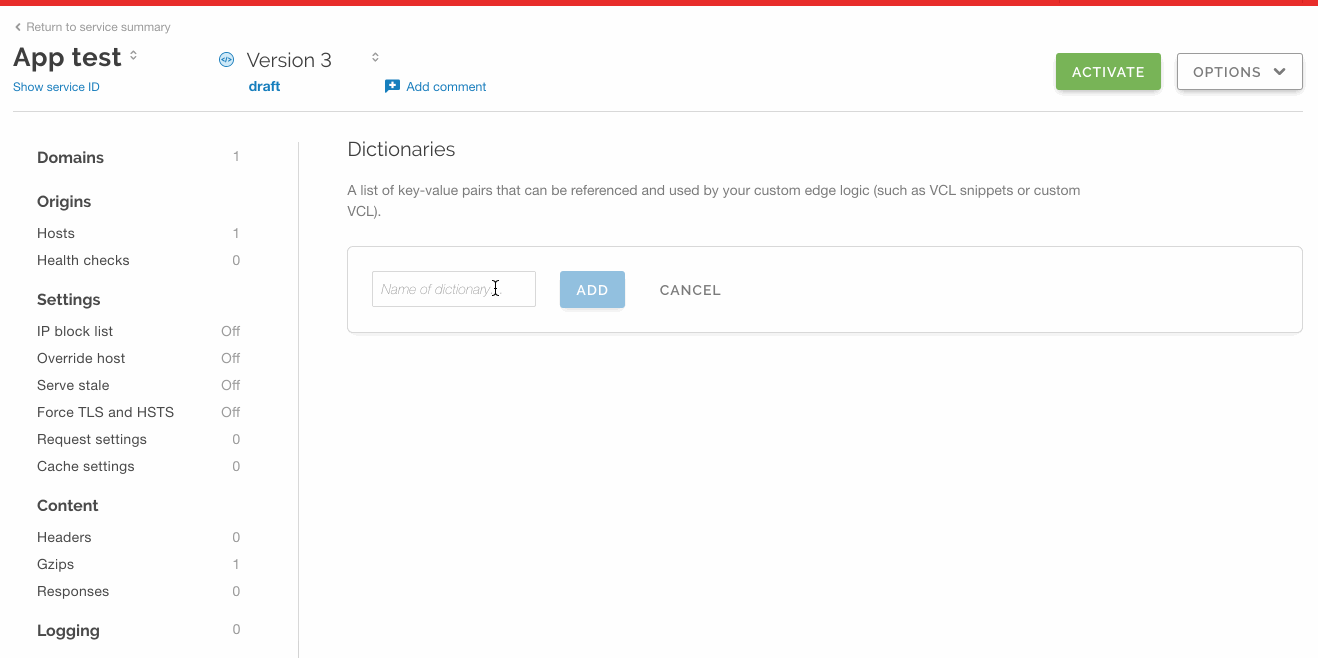
Task: Open the OPTIONS dropdown menu
Action: (x=1239, y=72)
